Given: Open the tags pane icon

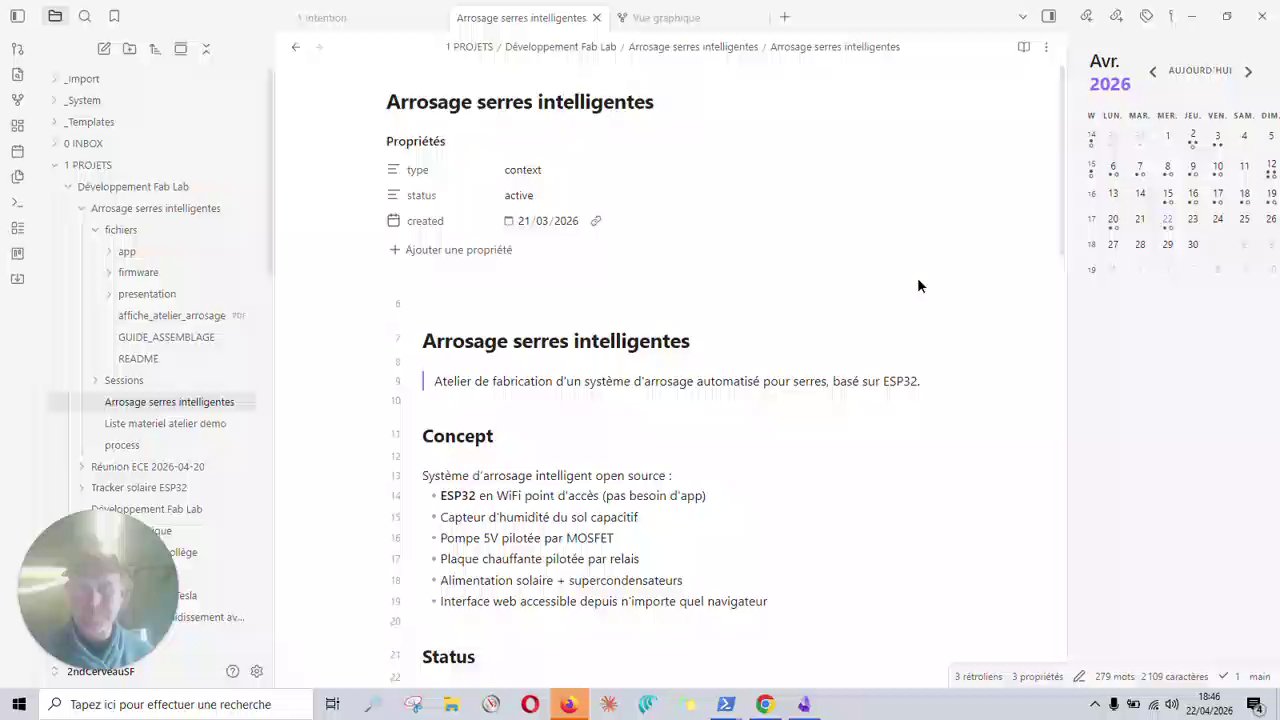Looking at the screenshot, I should point(1146,16).
